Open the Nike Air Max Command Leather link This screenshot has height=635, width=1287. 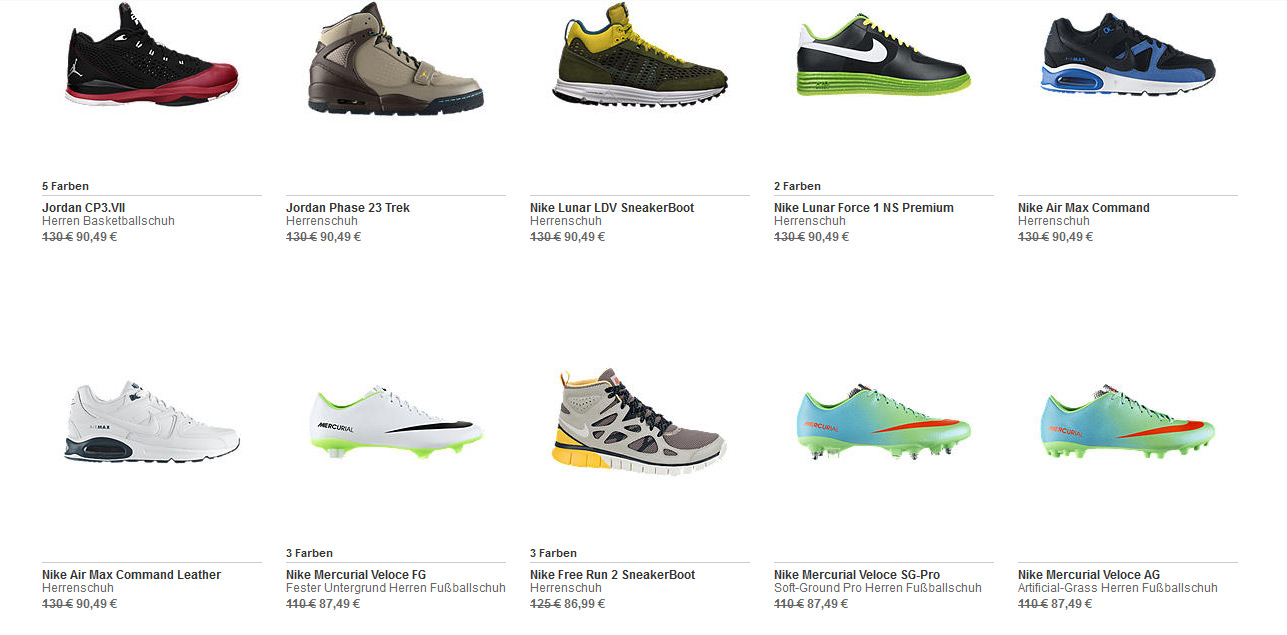[x=132, y=575]
